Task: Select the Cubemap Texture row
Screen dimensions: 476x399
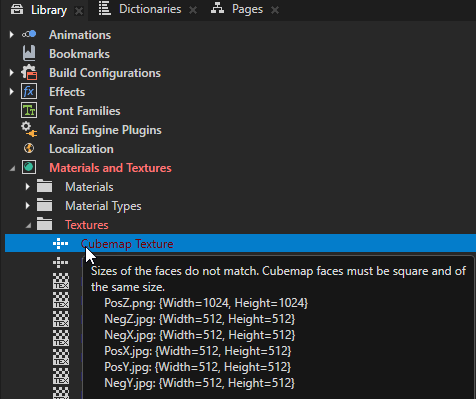Action: [240, 243]
